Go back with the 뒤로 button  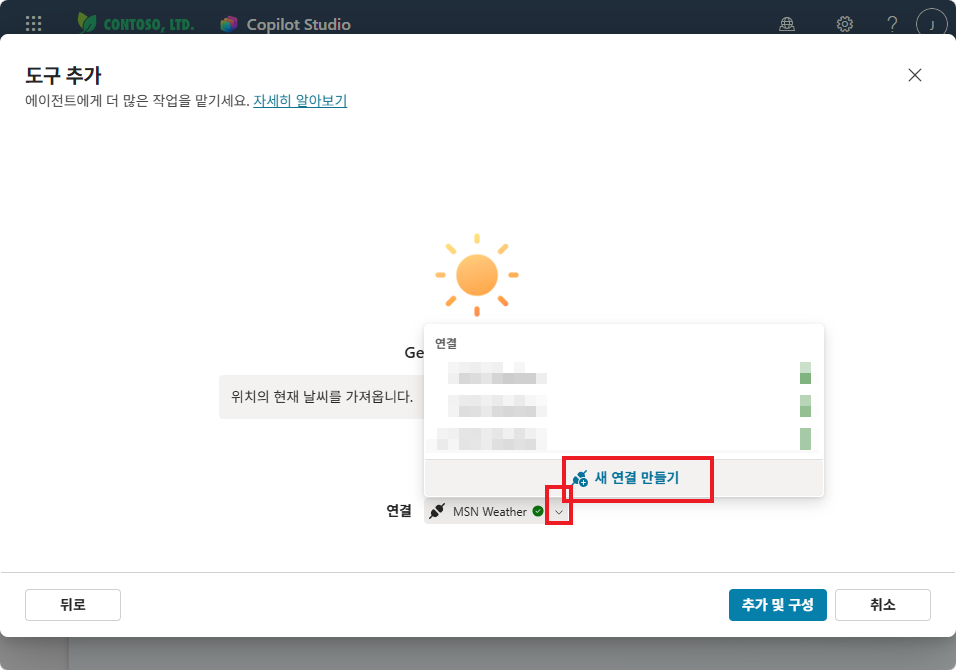73,605
